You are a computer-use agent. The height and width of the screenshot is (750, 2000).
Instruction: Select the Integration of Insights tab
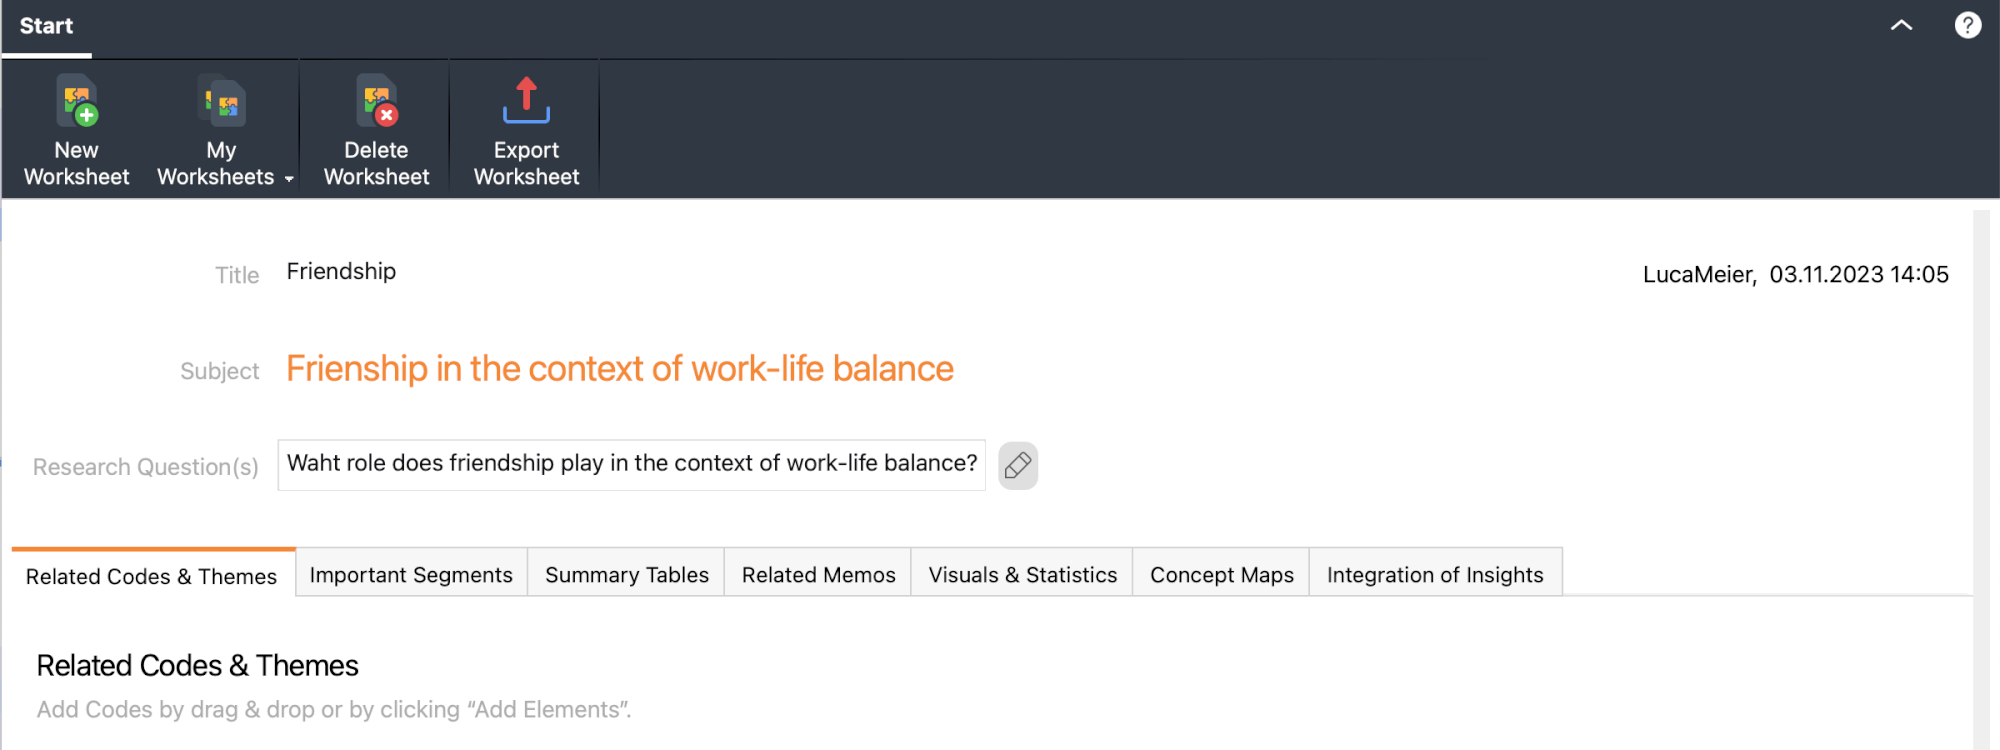[1435, 574]
